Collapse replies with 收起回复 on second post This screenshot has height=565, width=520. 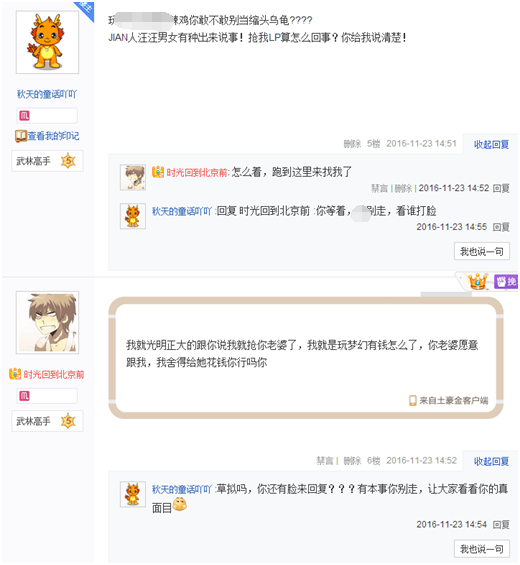491,461
